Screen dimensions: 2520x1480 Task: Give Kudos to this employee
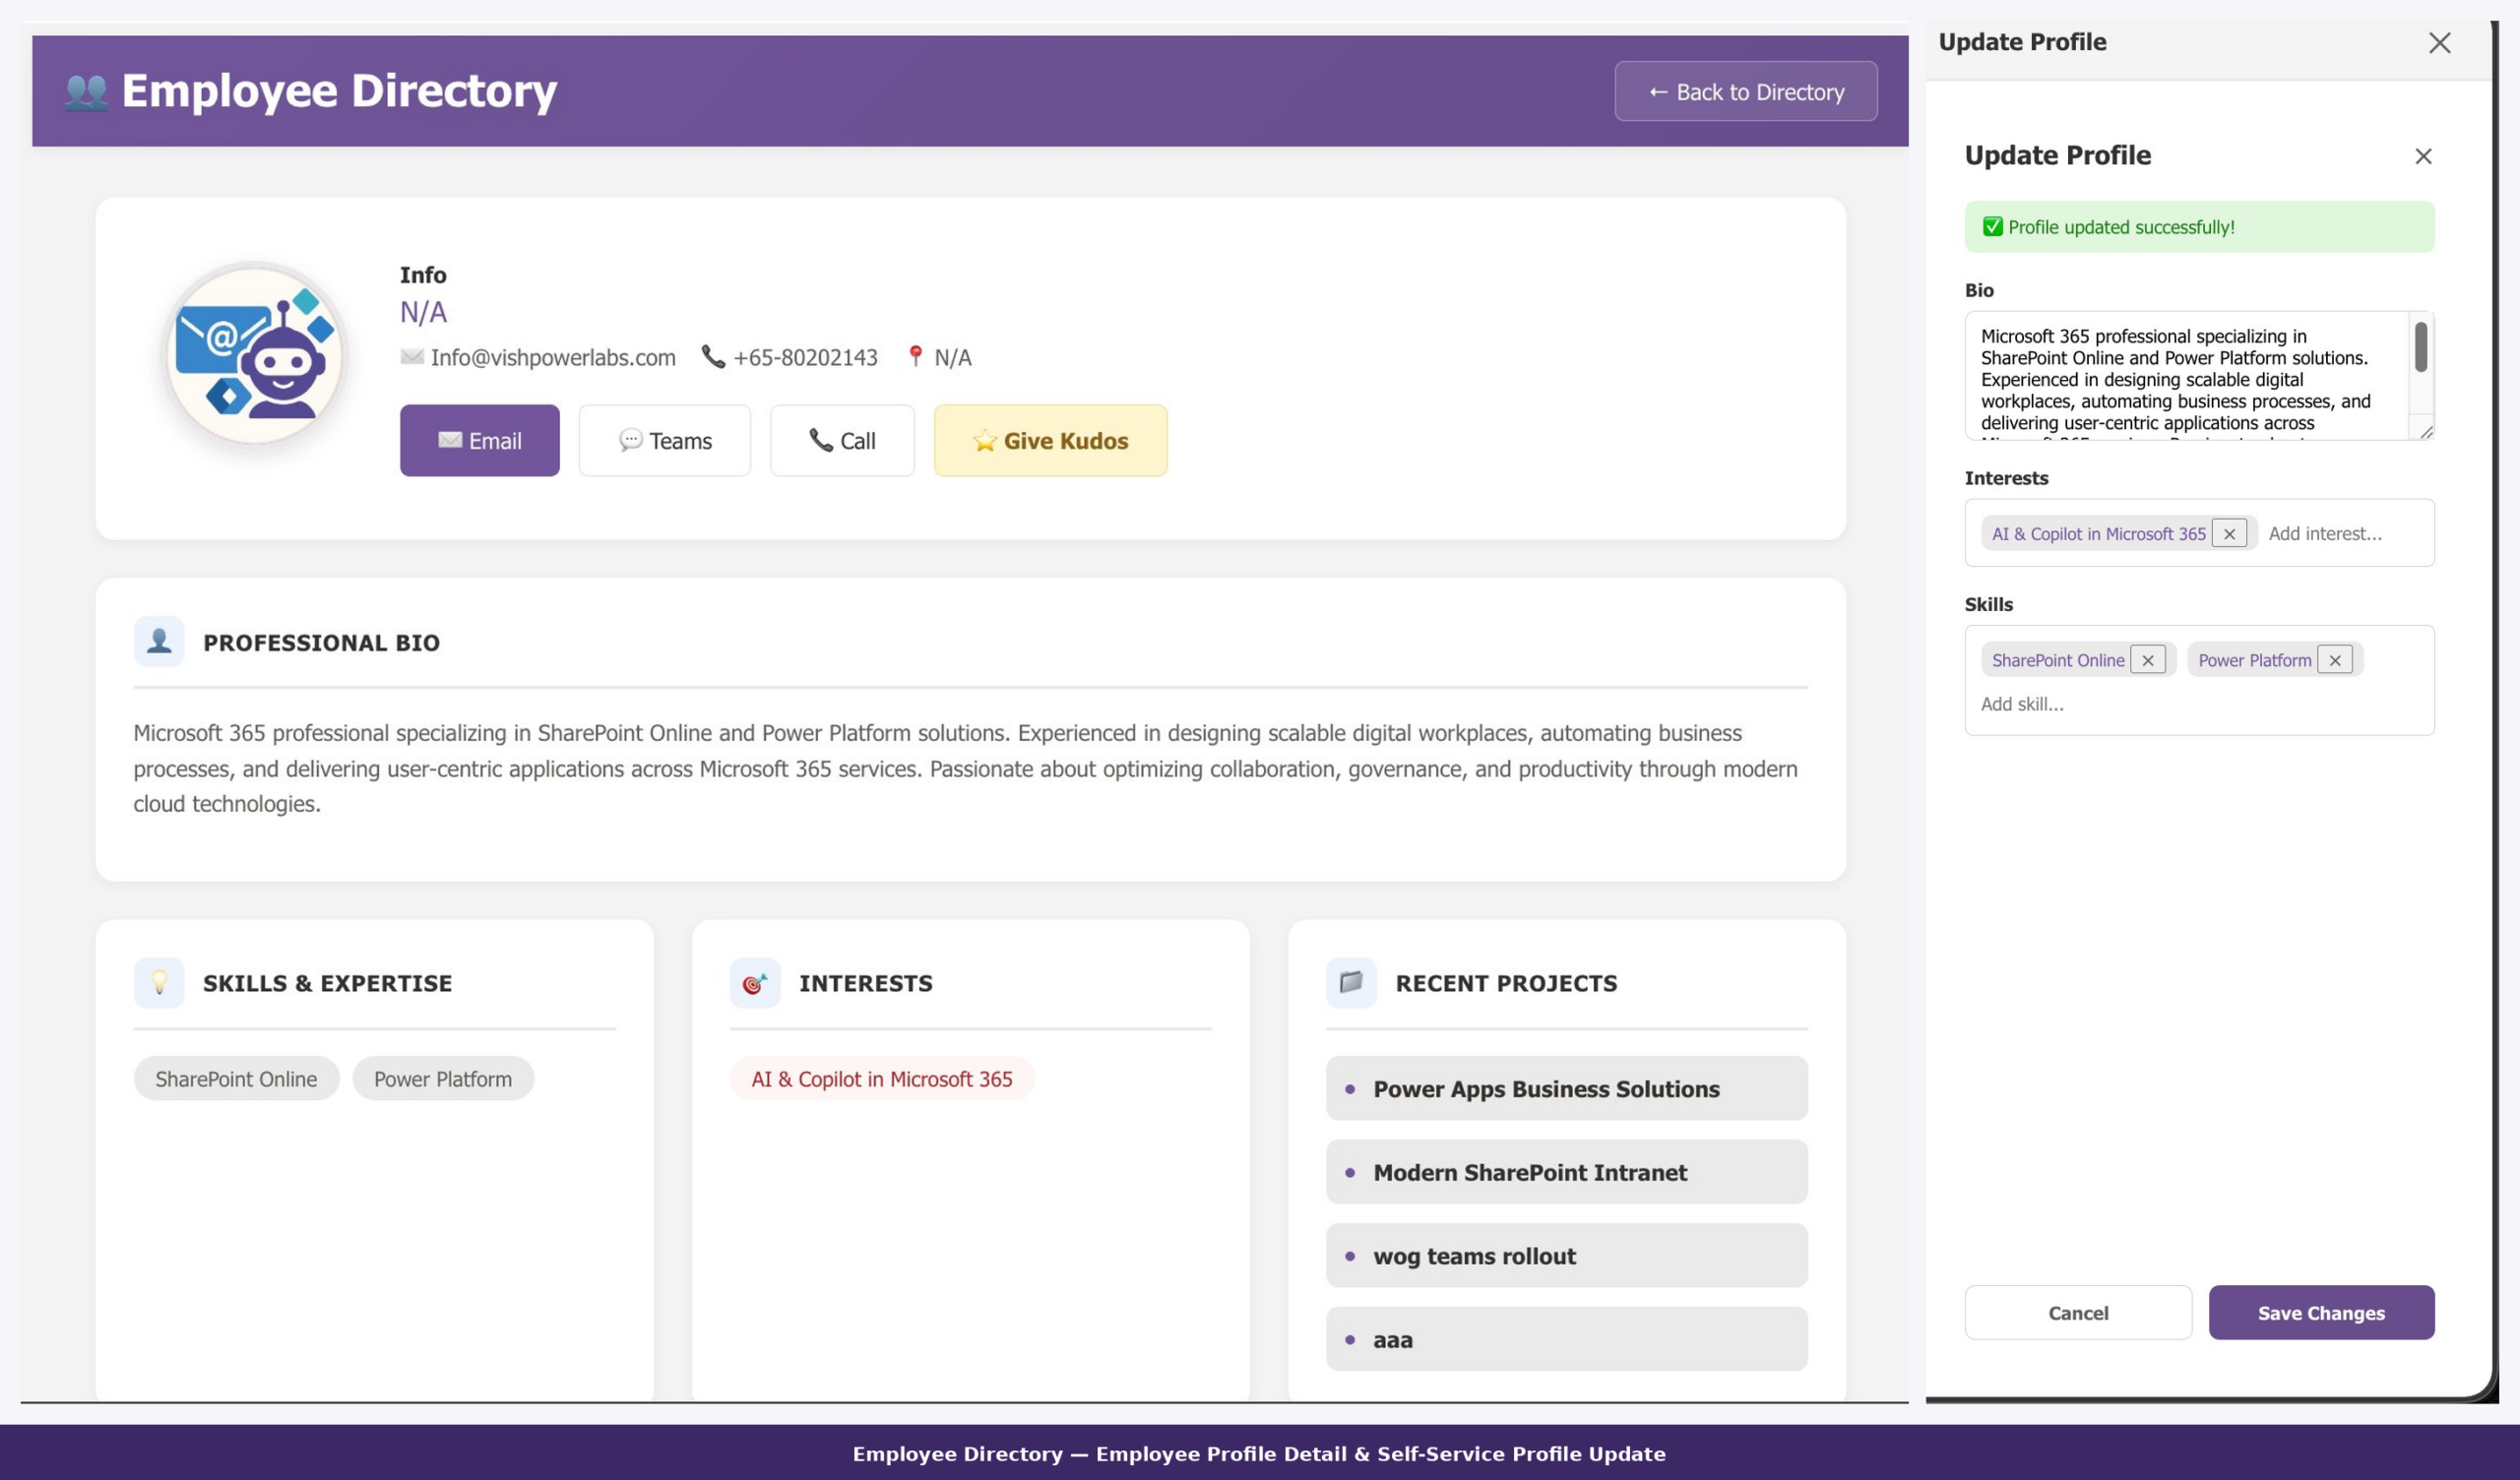(x=1050, y=440)
